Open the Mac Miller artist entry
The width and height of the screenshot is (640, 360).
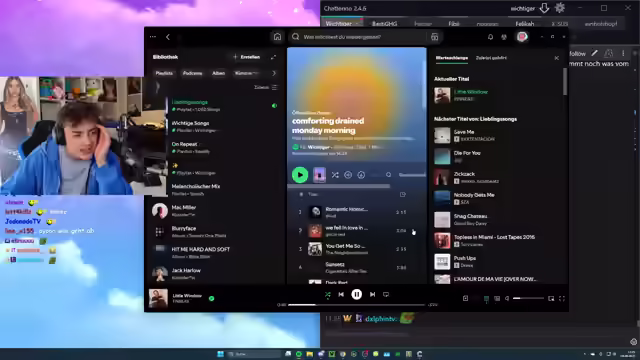click(x=215, y=211)
